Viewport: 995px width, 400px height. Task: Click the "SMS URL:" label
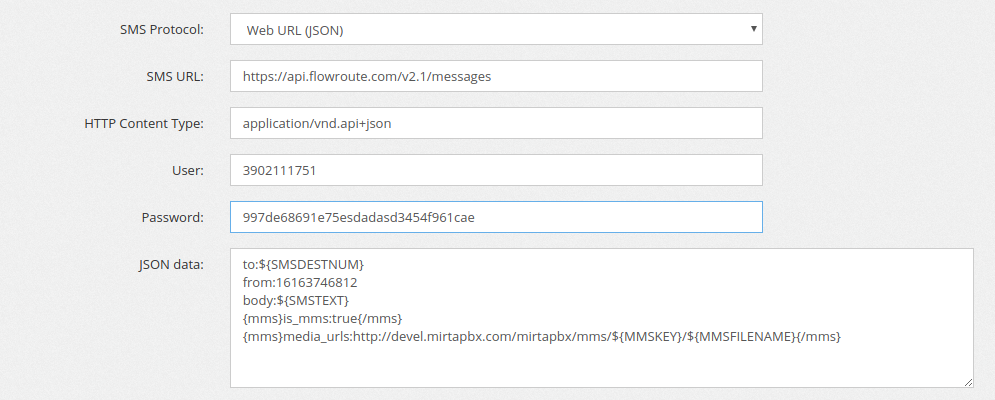tap(174, 76)
